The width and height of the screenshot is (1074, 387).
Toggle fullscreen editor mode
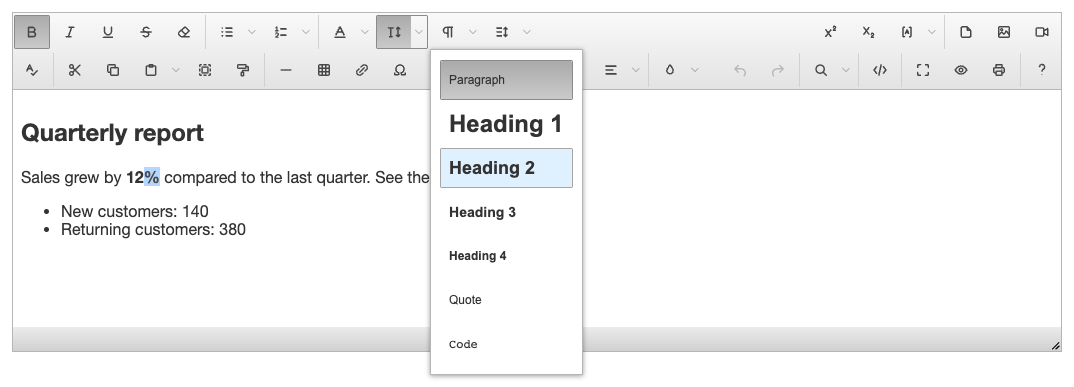[923, 70]
